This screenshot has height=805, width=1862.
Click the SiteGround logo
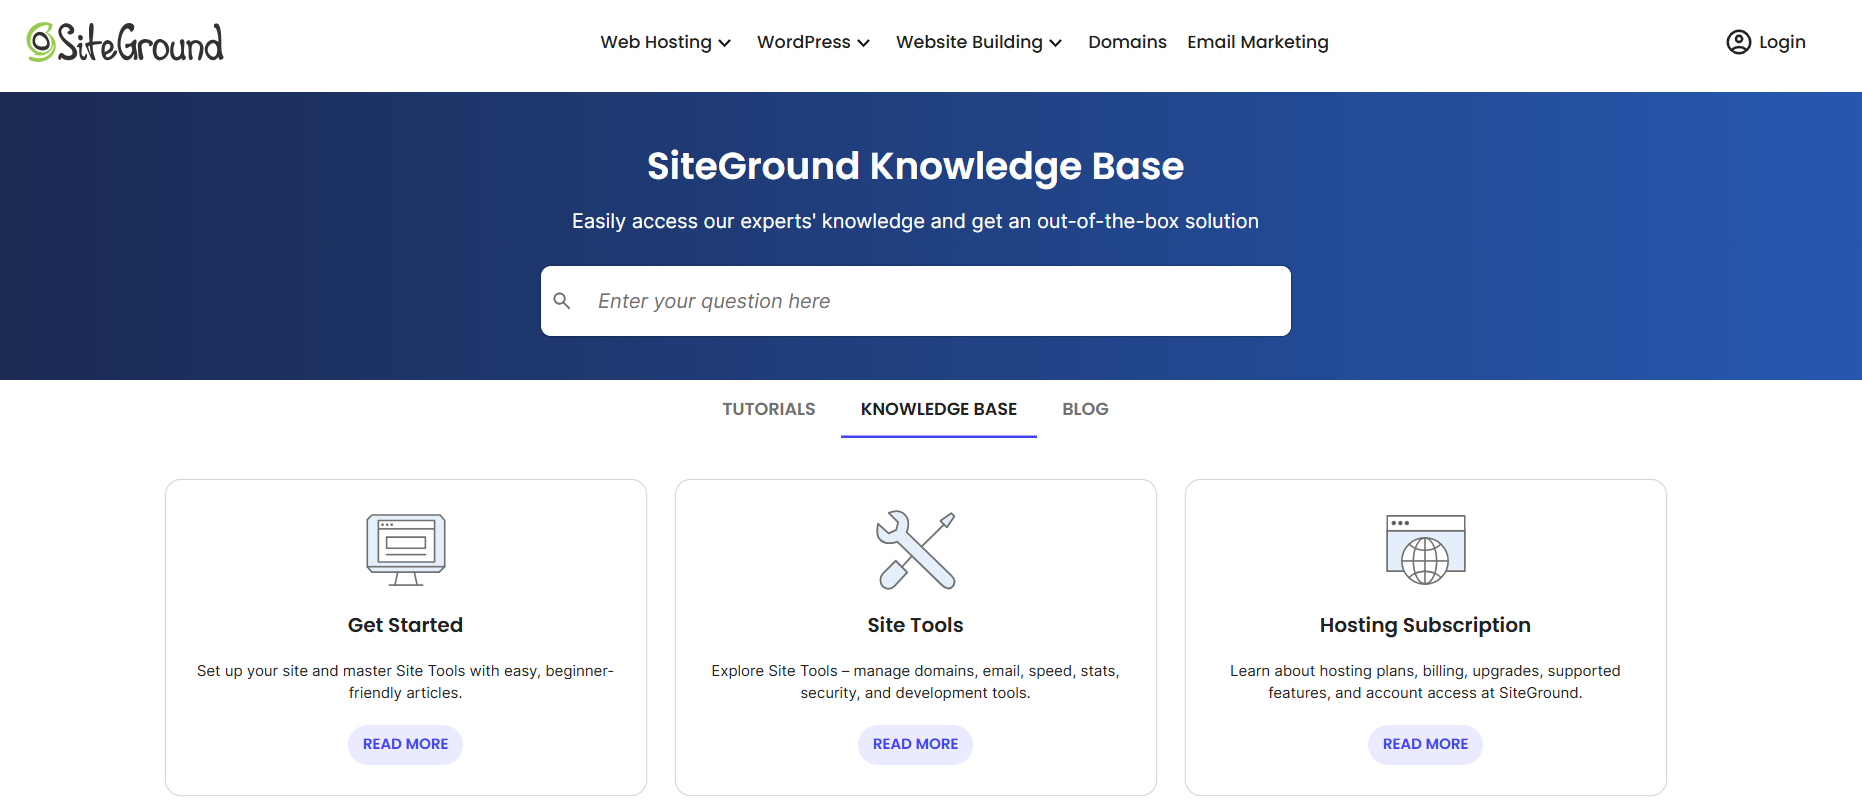pyautogui.click(x=125, y=42)
